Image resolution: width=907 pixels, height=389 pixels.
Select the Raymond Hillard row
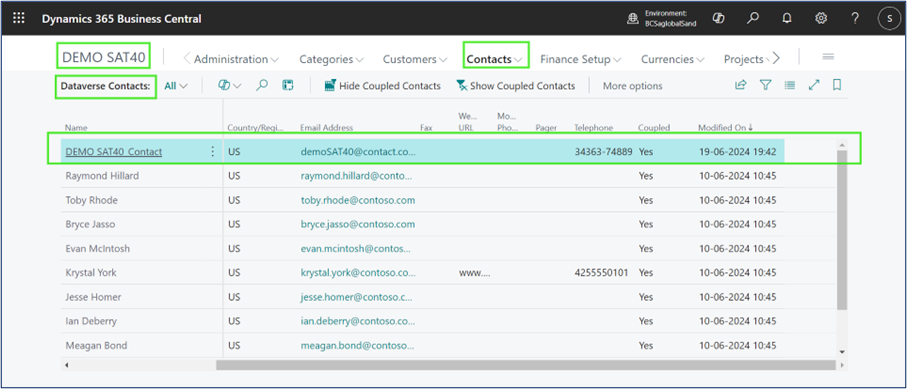click(422, 176)
